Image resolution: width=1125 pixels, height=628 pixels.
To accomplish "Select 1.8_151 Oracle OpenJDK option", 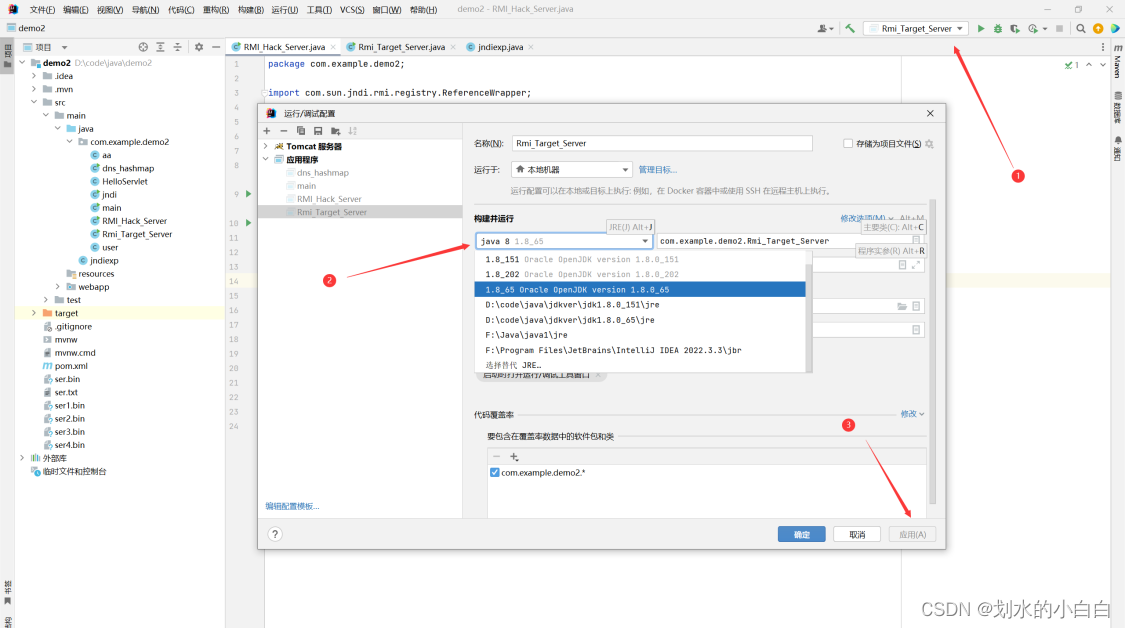I will [640, 259].
